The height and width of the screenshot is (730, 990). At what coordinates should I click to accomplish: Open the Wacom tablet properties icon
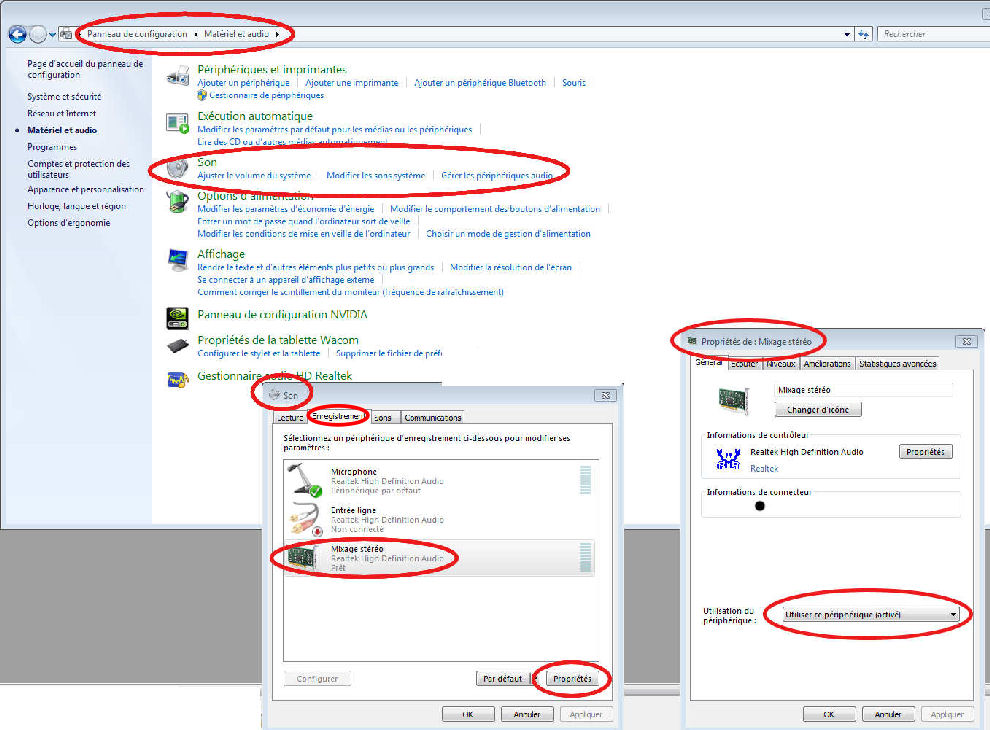point(177,346)
